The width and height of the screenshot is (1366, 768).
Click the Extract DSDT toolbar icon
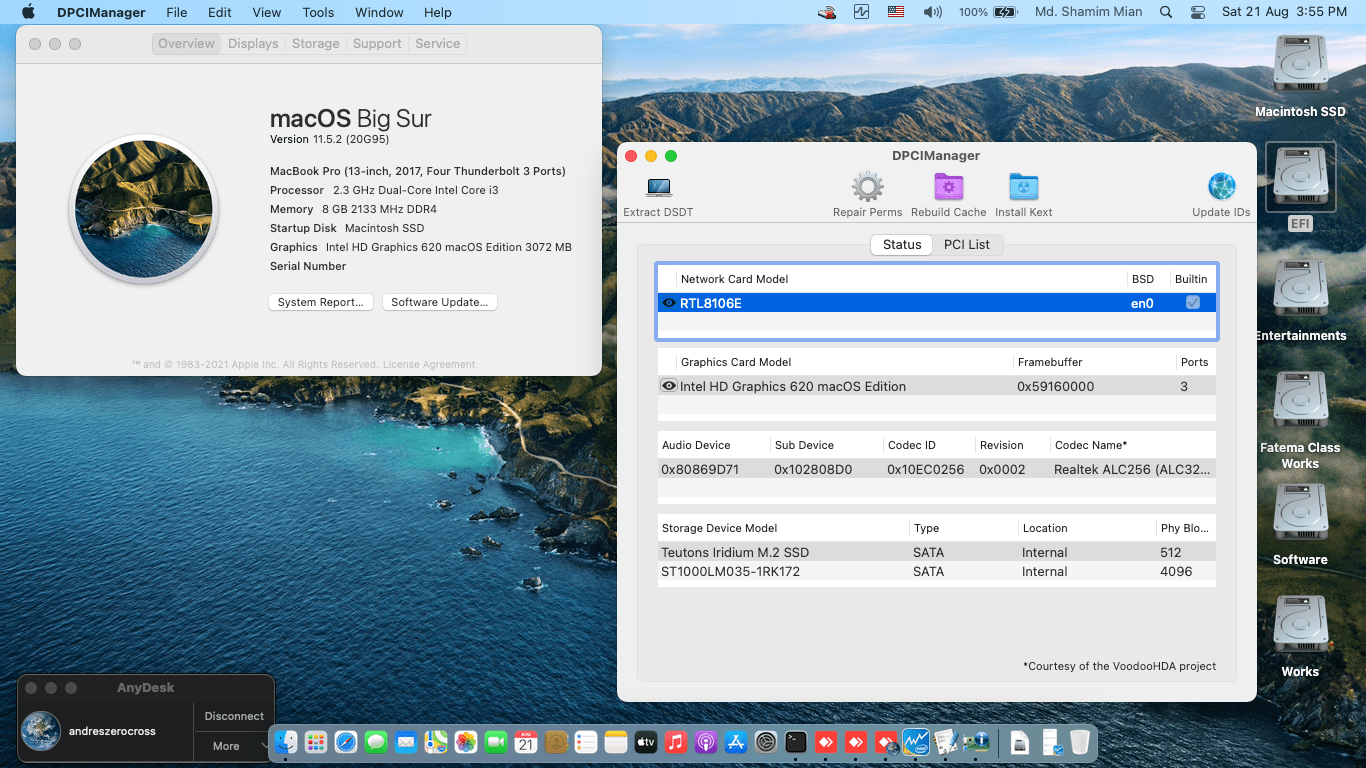[x=658, y=187]
